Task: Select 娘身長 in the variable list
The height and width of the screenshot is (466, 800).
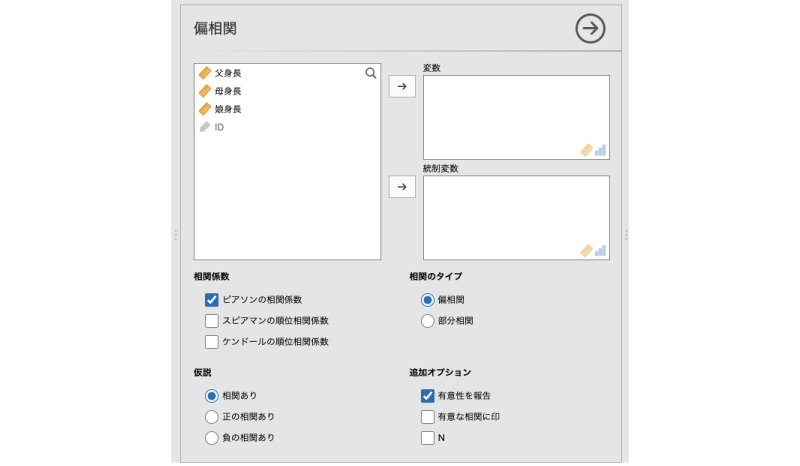Action: (228, 109)
